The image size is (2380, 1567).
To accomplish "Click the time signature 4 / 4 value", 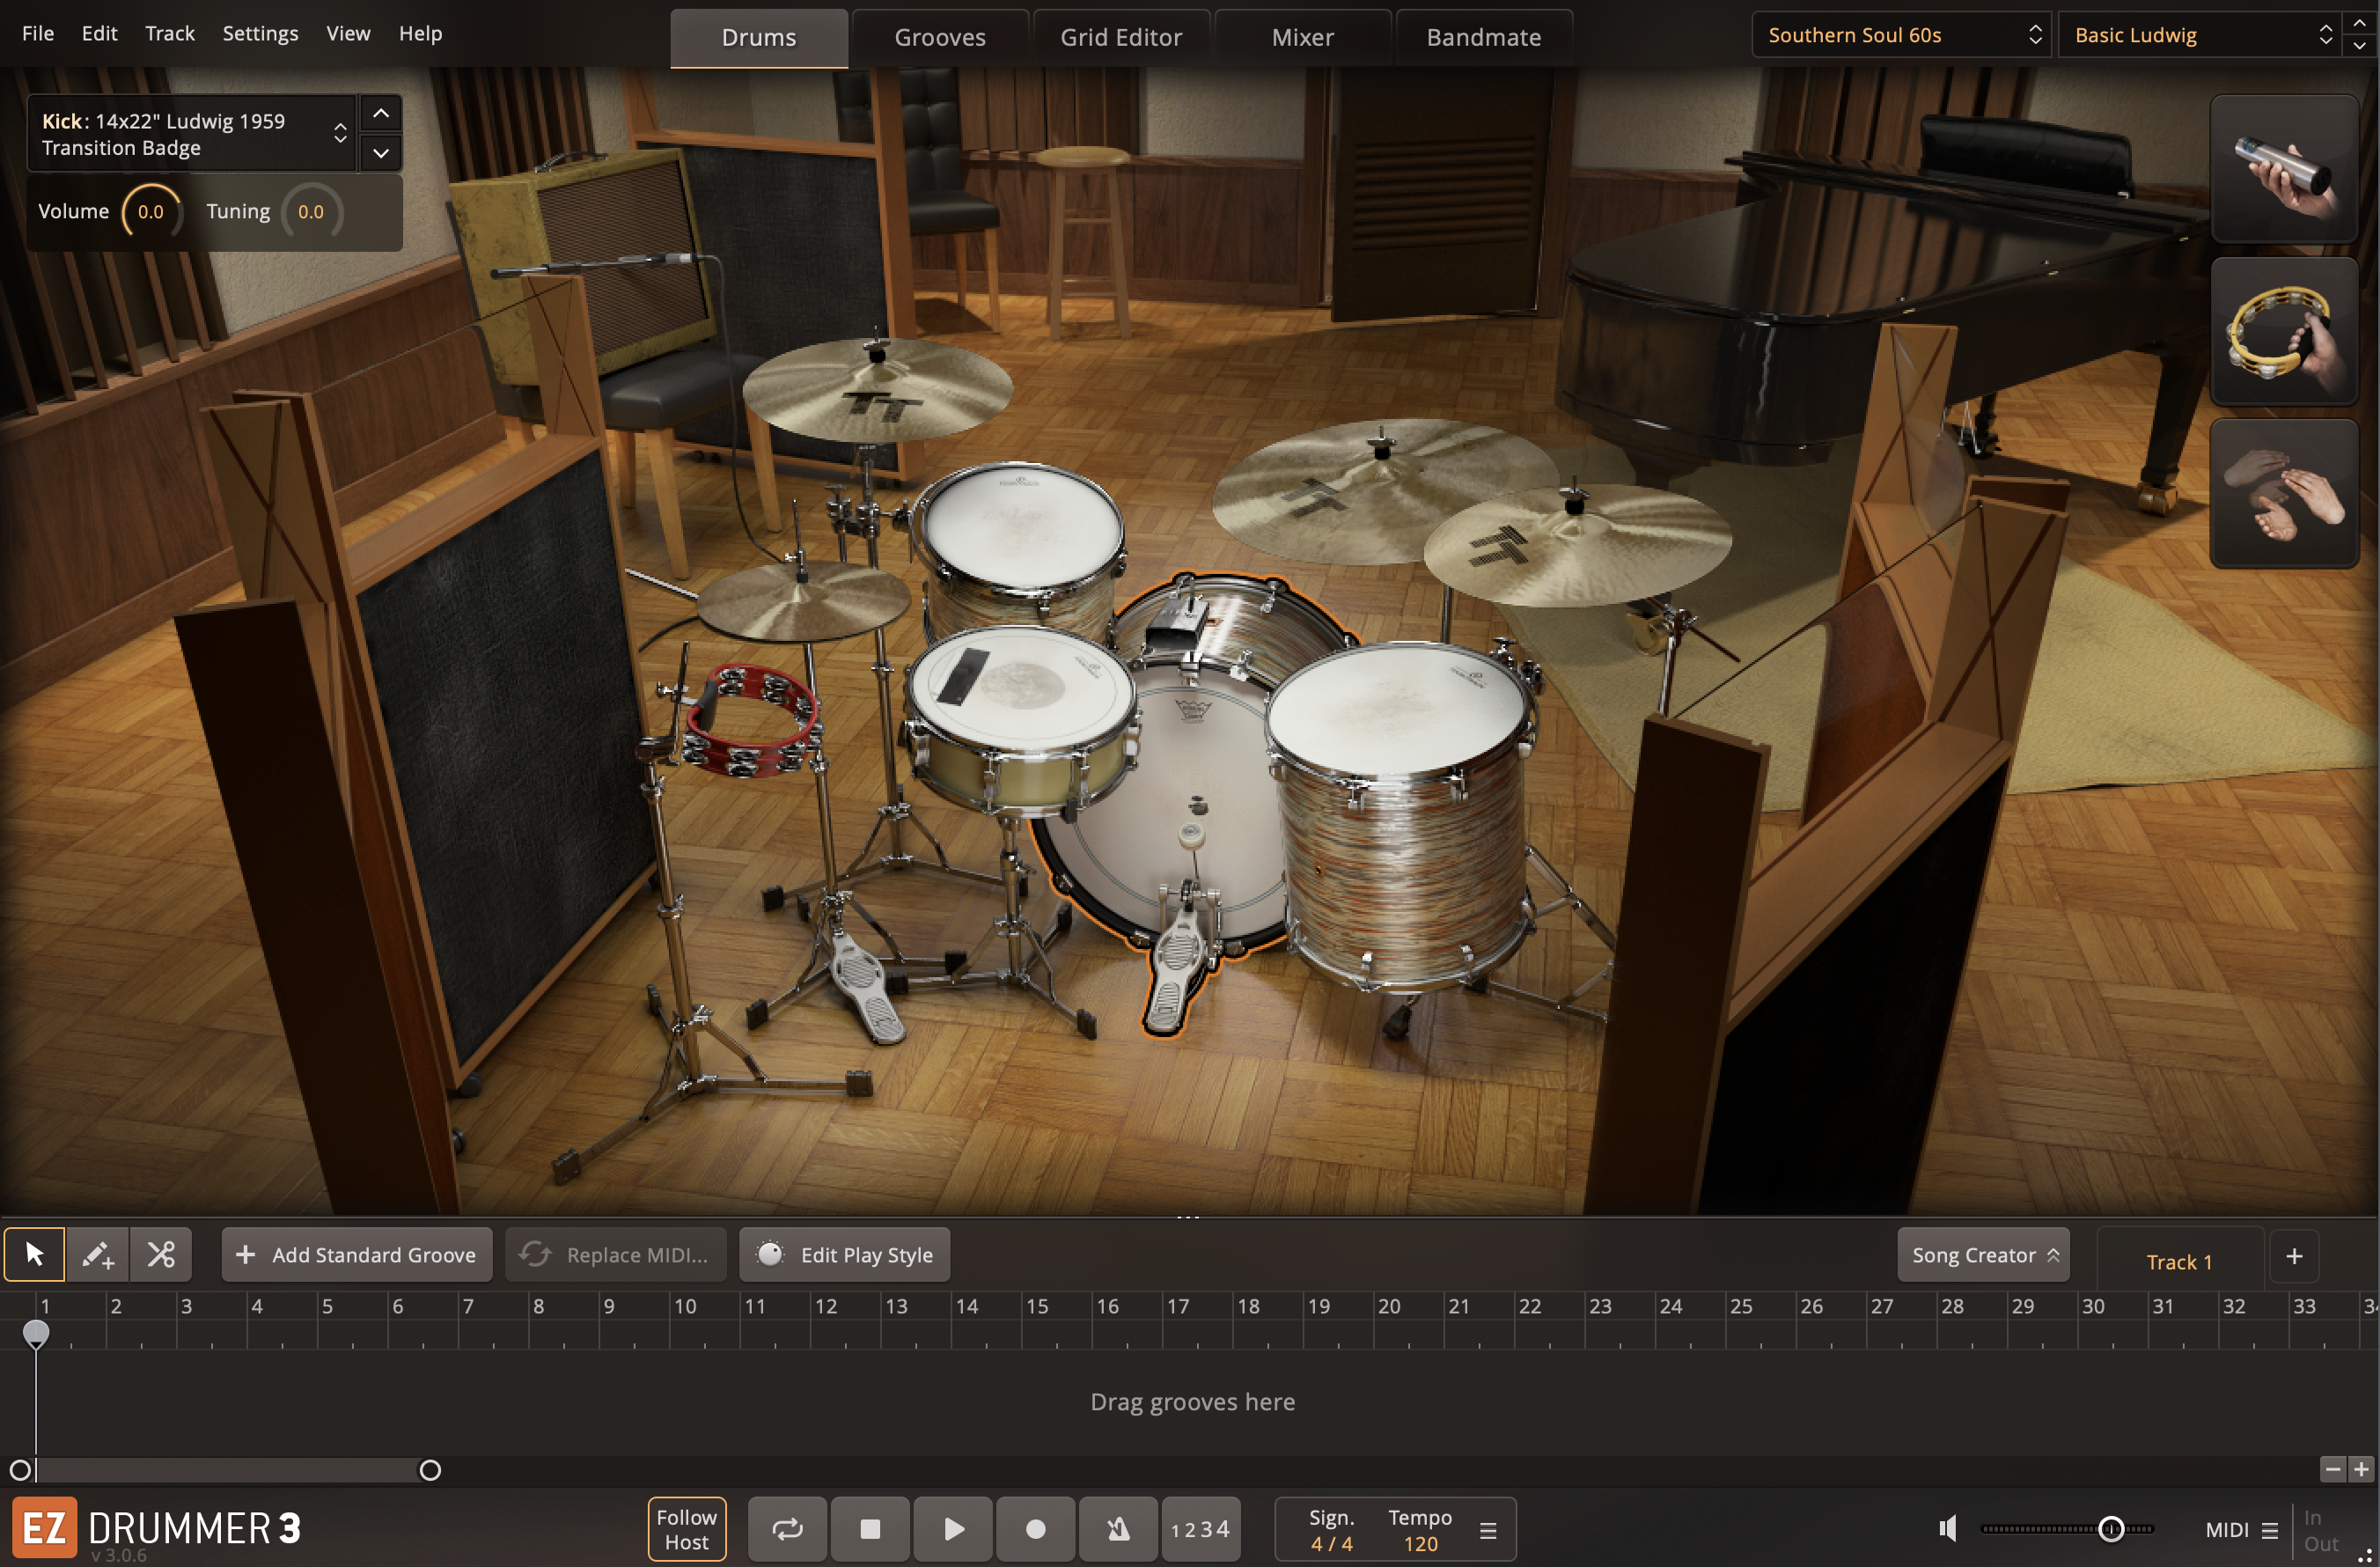I will (x=1332, y=1543).
